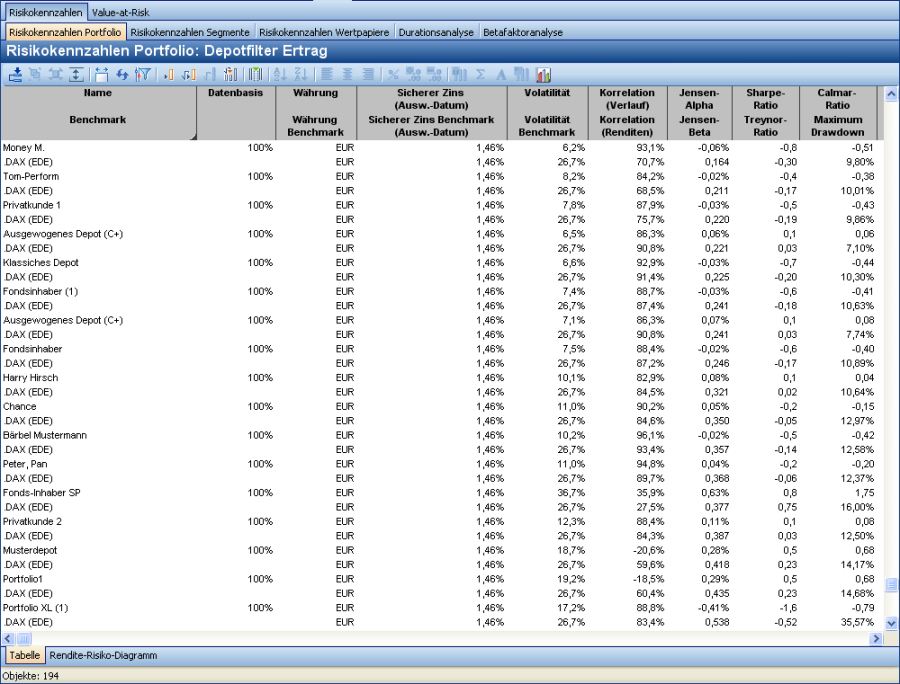Click the export table icon in toolbar
This screenshot has height=684, width=900.
15,74
